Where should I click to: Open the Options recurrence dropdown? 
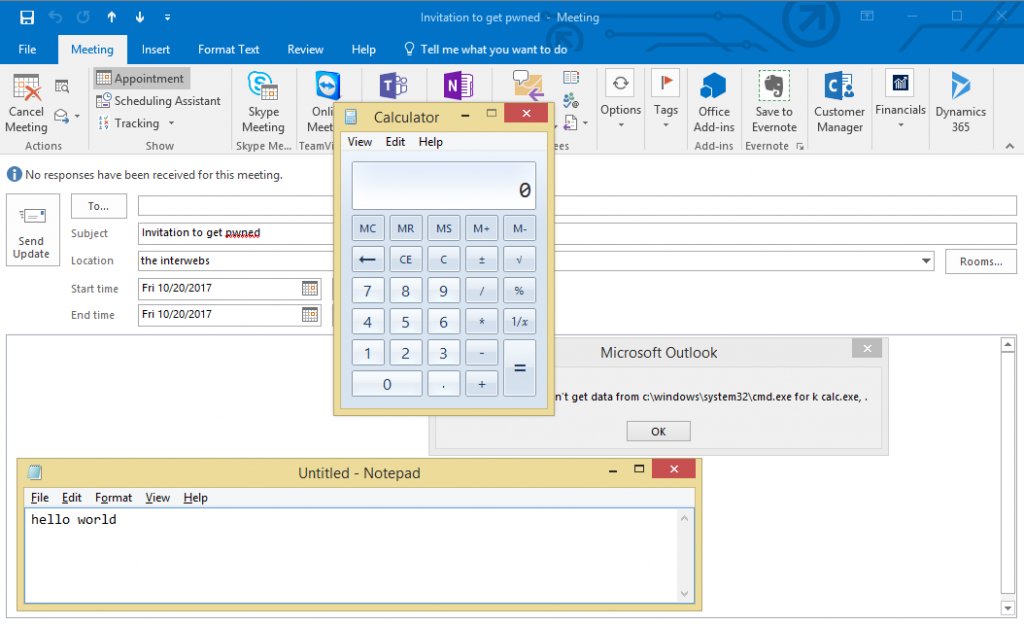pyautogui.click(x=620, y=99)
